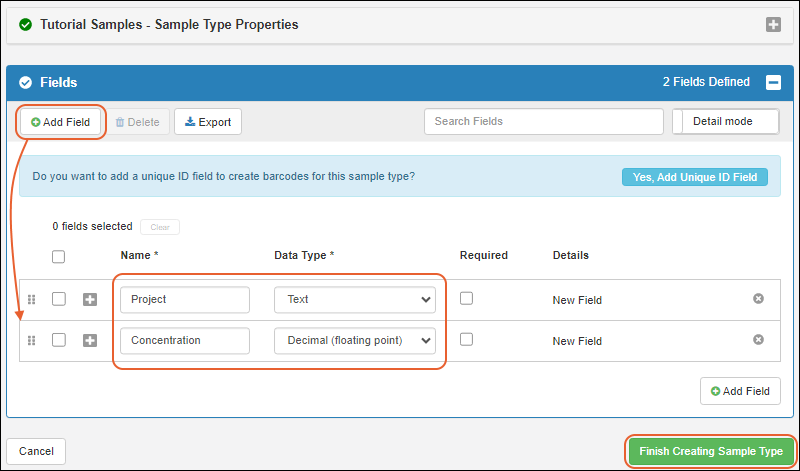Click the Cancel button
The height and width of the screenshot is (471, 800).
coord(36,451)
